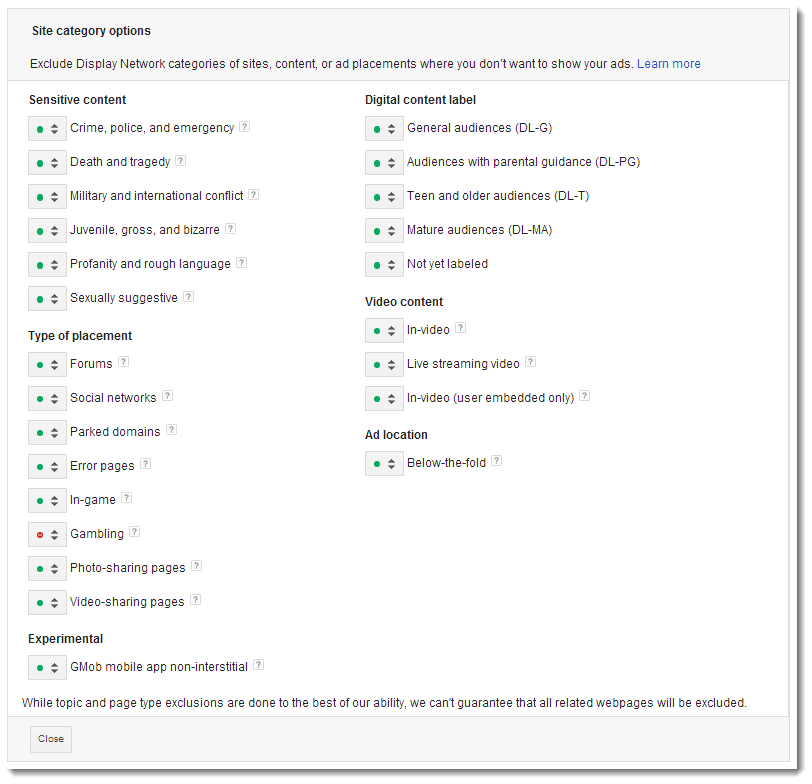Open status dropdown for Not yet labeled
Image resolution: width=812 pixels, height=784 pixels.
pos(384,265)
